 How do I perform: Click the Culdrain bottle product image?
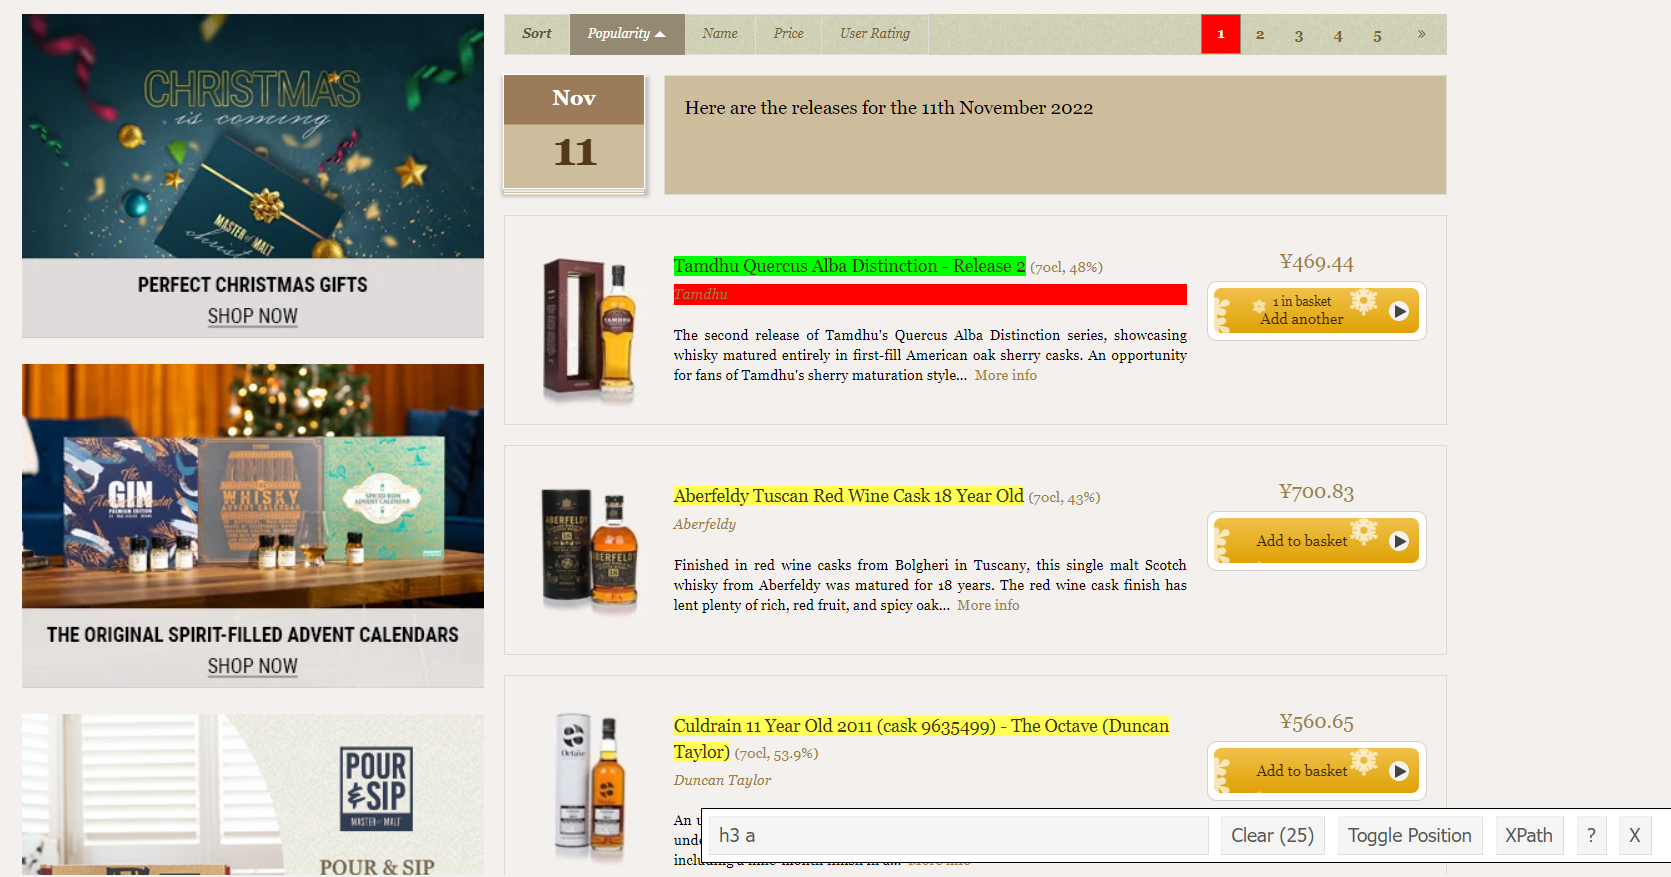pyautogui.click(x=590, y=788)
